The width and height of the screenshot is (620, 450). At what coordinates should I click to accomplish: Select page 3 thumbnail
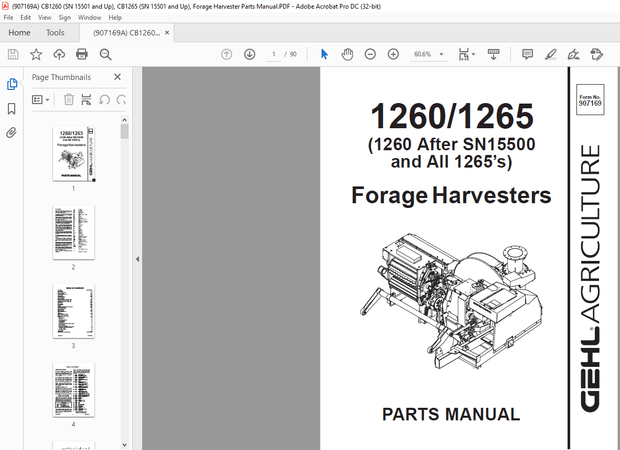click(74, 311)
